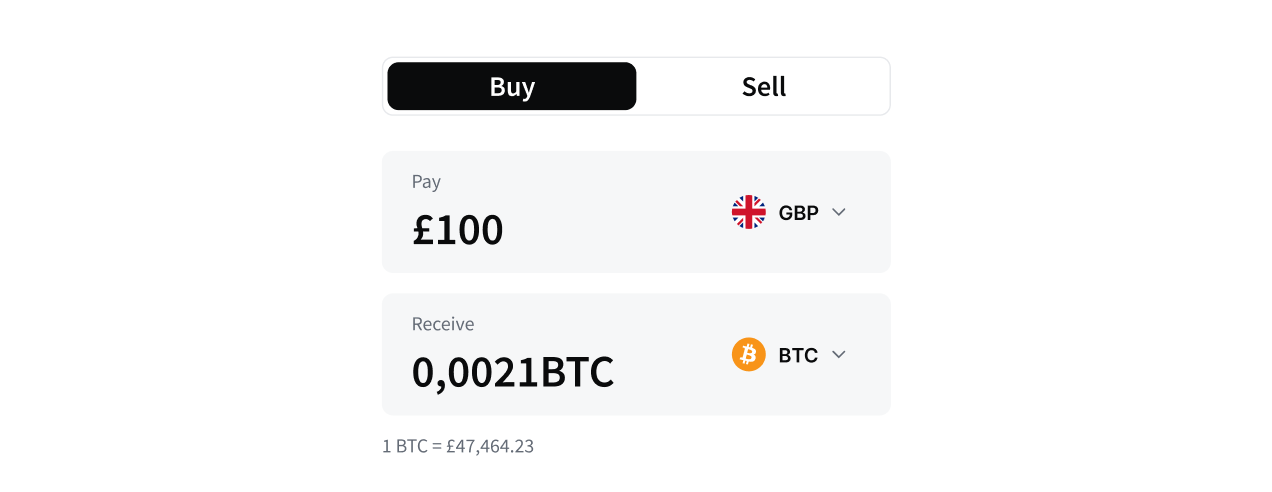The width and height of the screenshot is (1272, 492).
Task: Click the £100 pay amount
Action: click(x=458, y=230)
